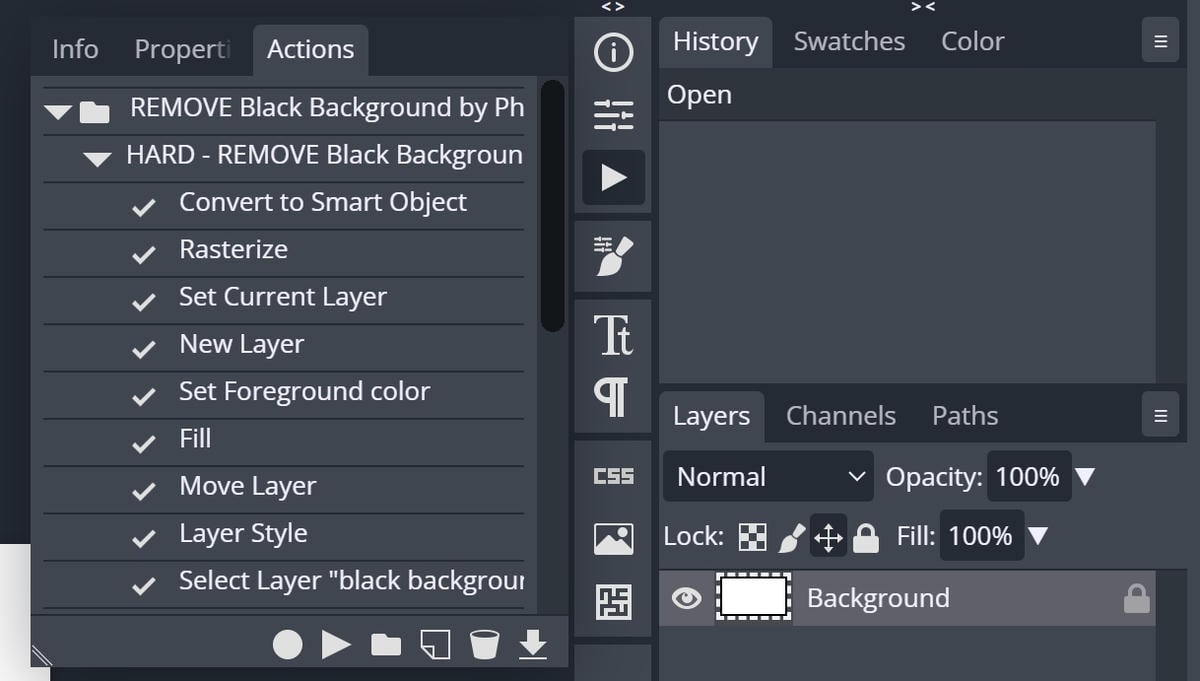Select the Layers tab
The height and width of the screenshot is (681, 1200).
pos(711,416)
